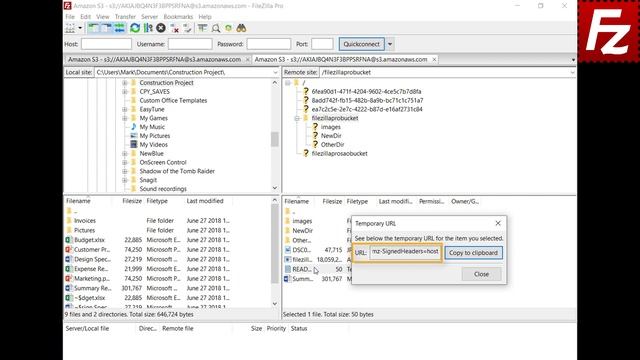Dismiss Temporary URL dialog with X
This screenshot has height=360, width=640.
(498, 223)
